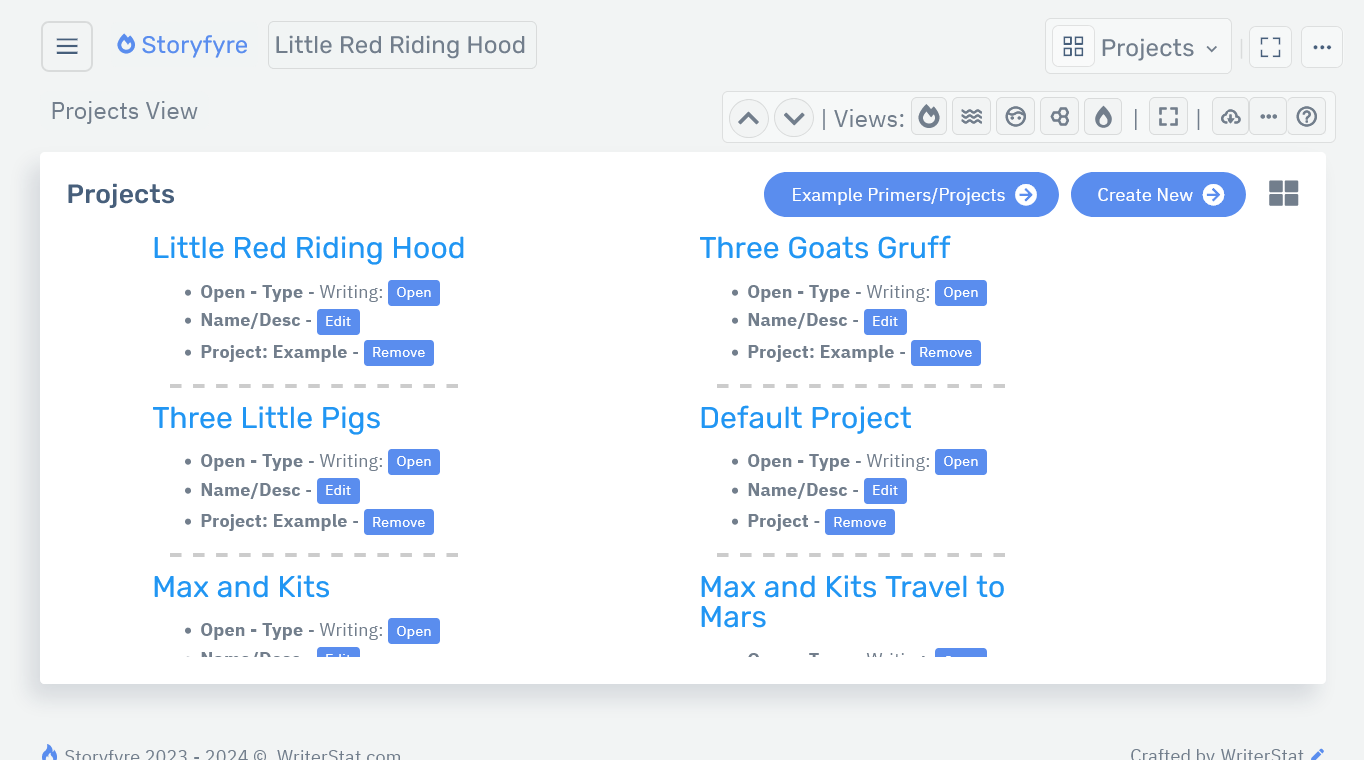Viewport: 1364px width, 760px height.
Task: Click Create New to start a project
Action: (1158, 194)
